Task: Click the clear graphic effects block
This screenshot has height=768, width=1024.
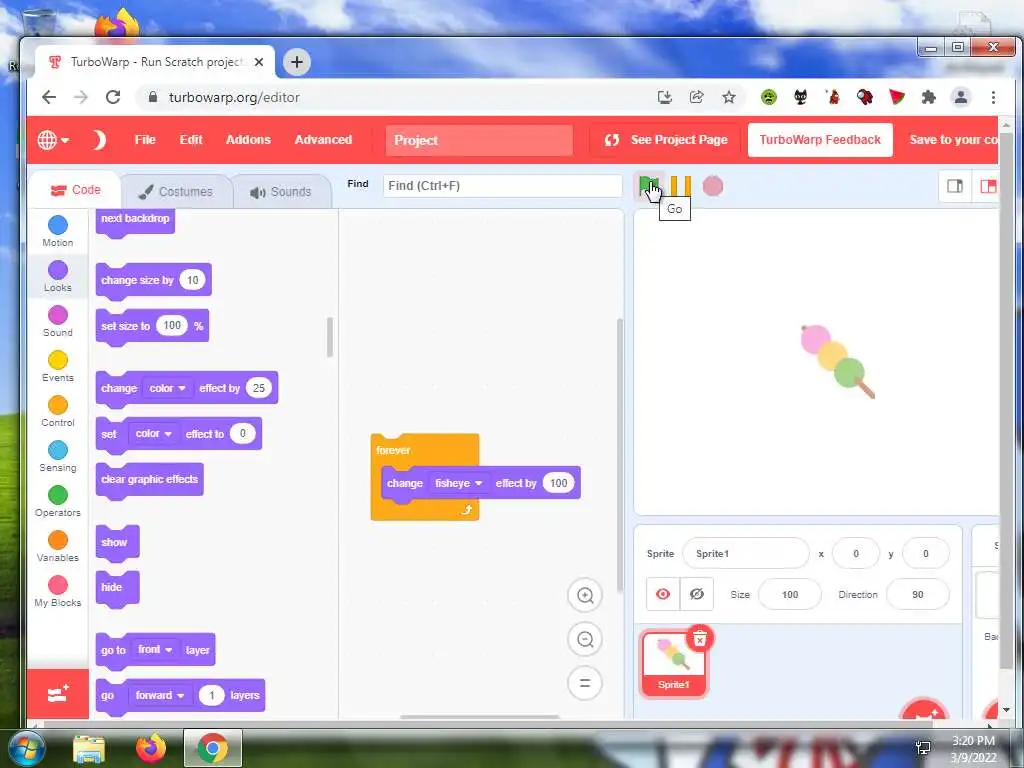Action: tap(150, 479)
